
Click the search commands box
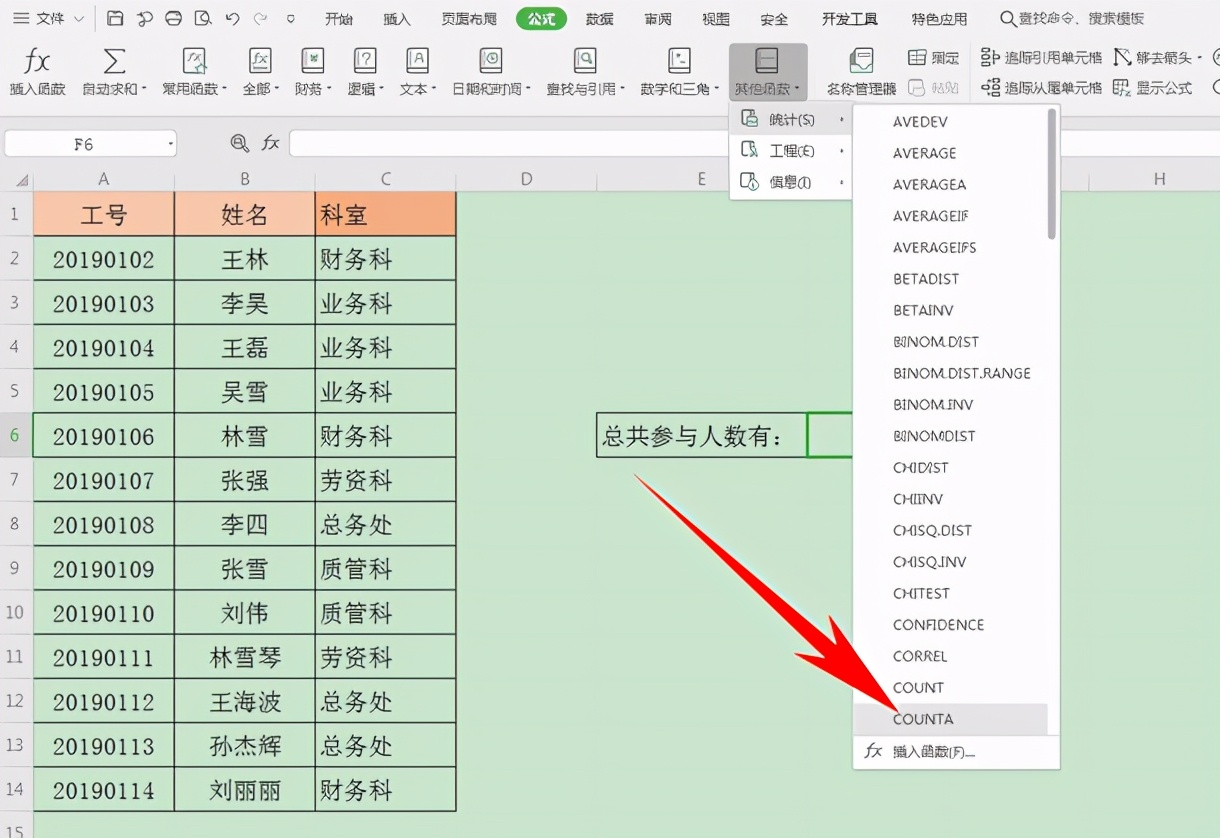(x=1073, y=19)
